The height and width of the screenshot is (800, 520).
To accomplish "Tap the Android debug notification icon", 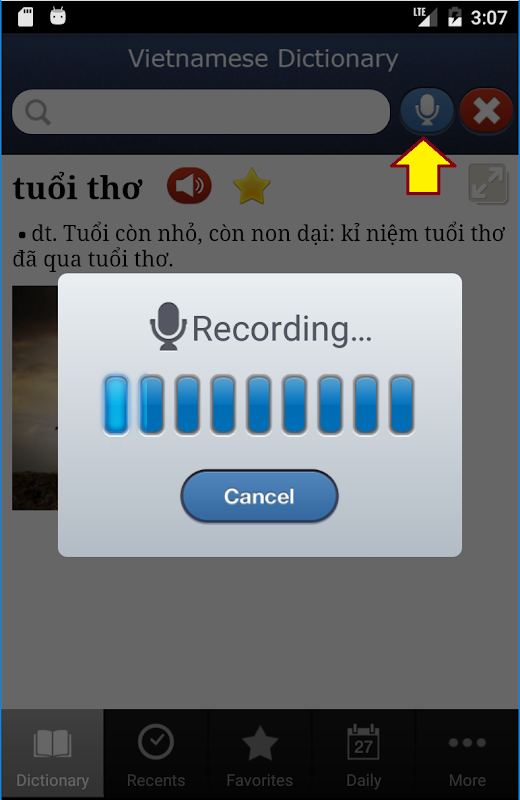I will [x=58, y=16].
